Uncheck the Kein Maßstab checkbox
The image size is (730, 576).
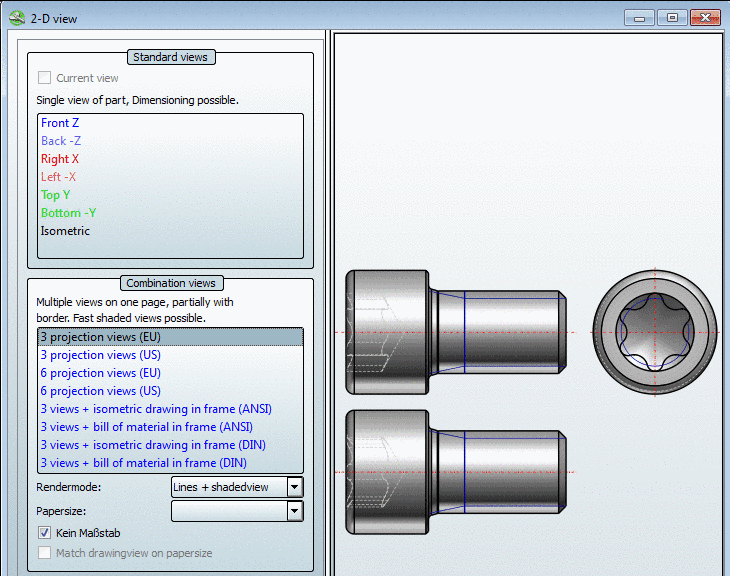pyautogui.click(x=44, y=533)
